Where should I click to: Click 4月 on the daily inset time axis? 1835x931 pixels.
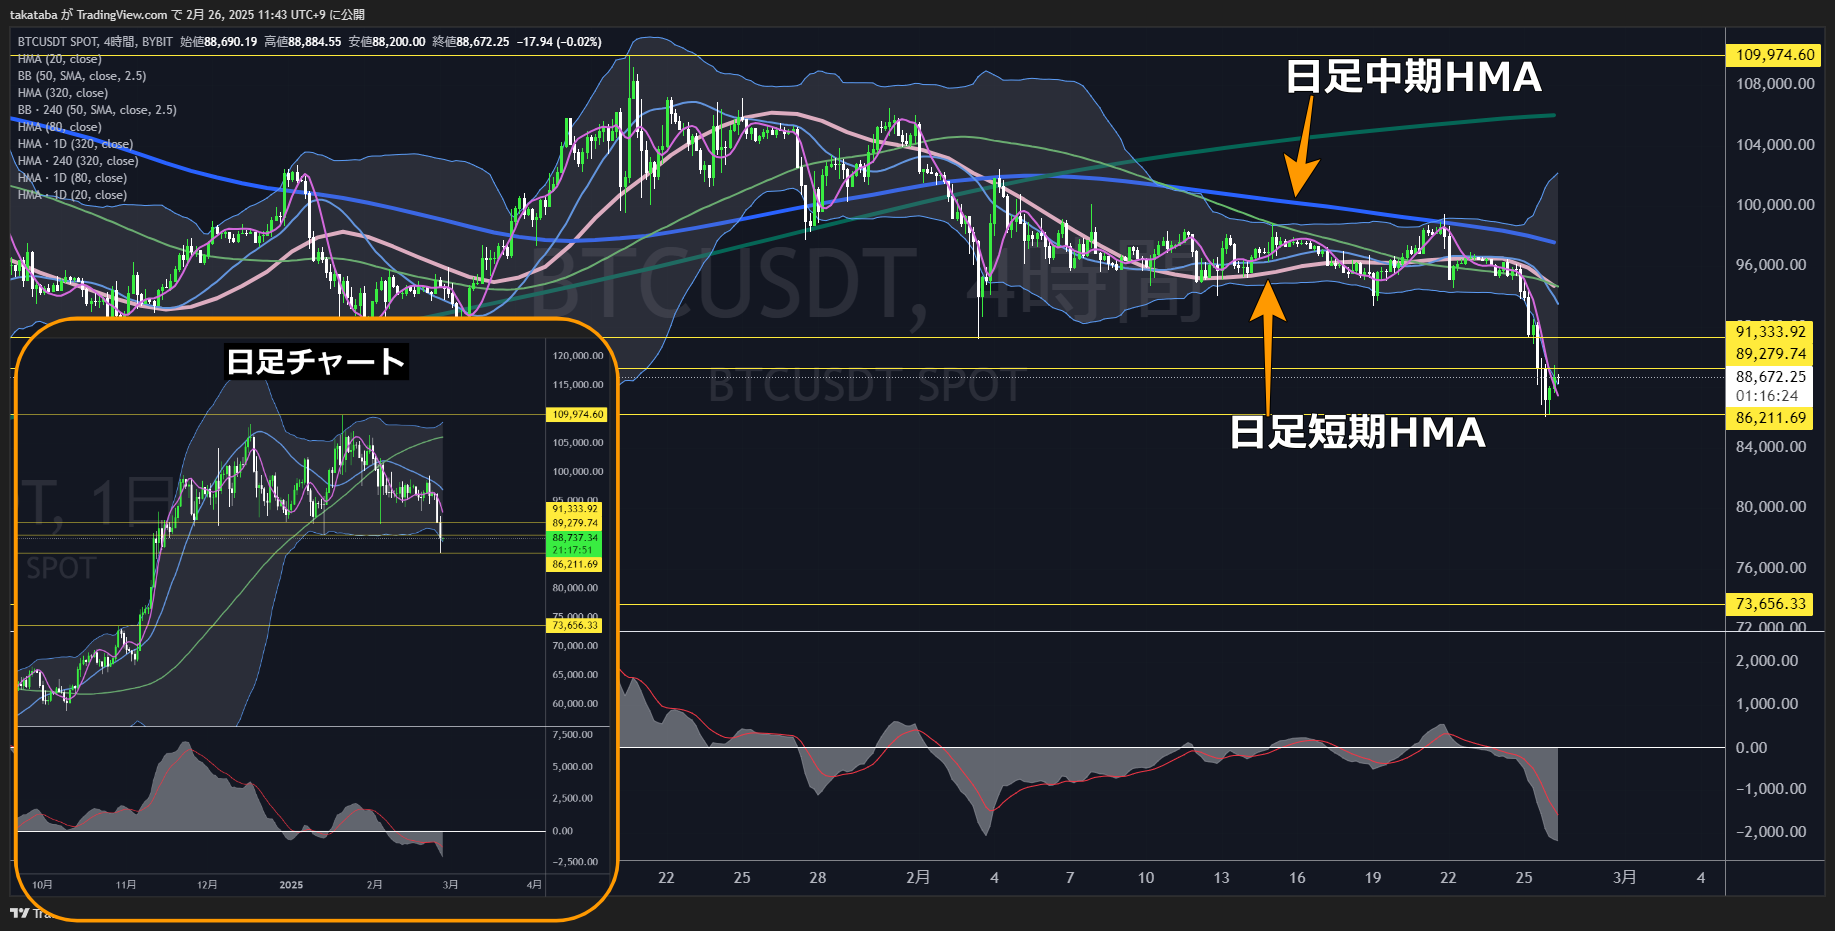(x=535, y=885)
